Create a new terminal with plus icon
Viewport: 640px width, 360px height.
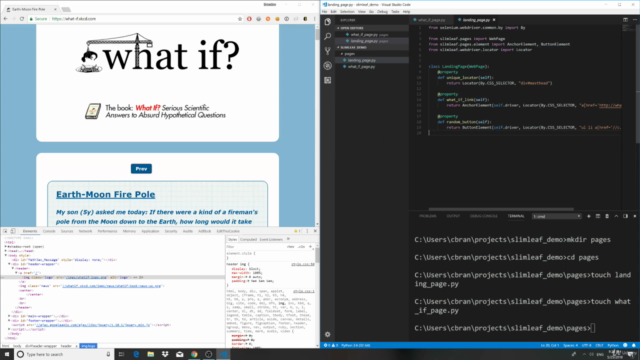[x=589, y=216]
